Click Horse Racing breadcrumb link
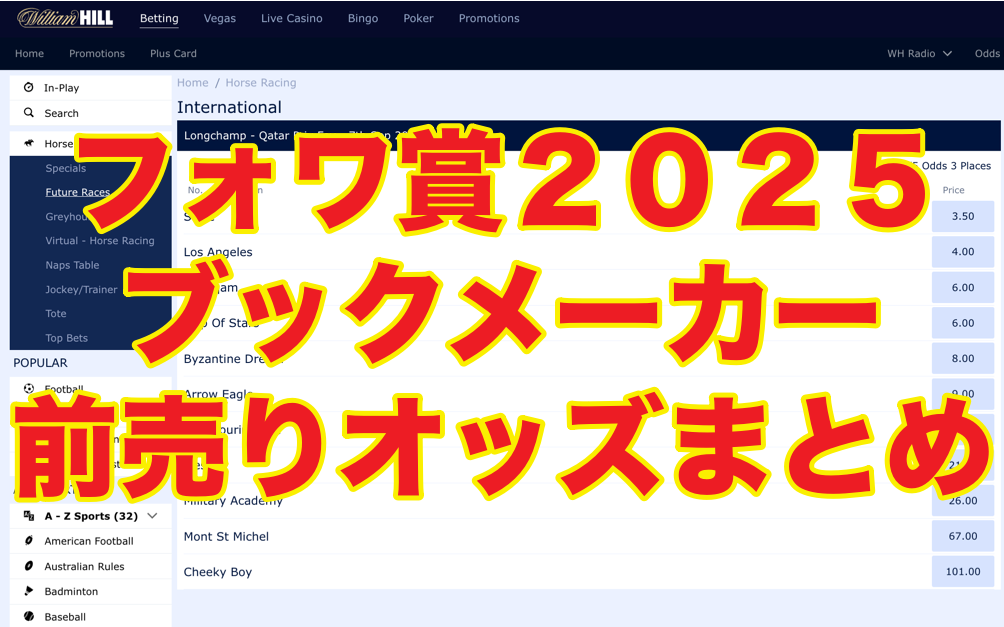This screenshot has height=627, width=1004. pos(261,83)
